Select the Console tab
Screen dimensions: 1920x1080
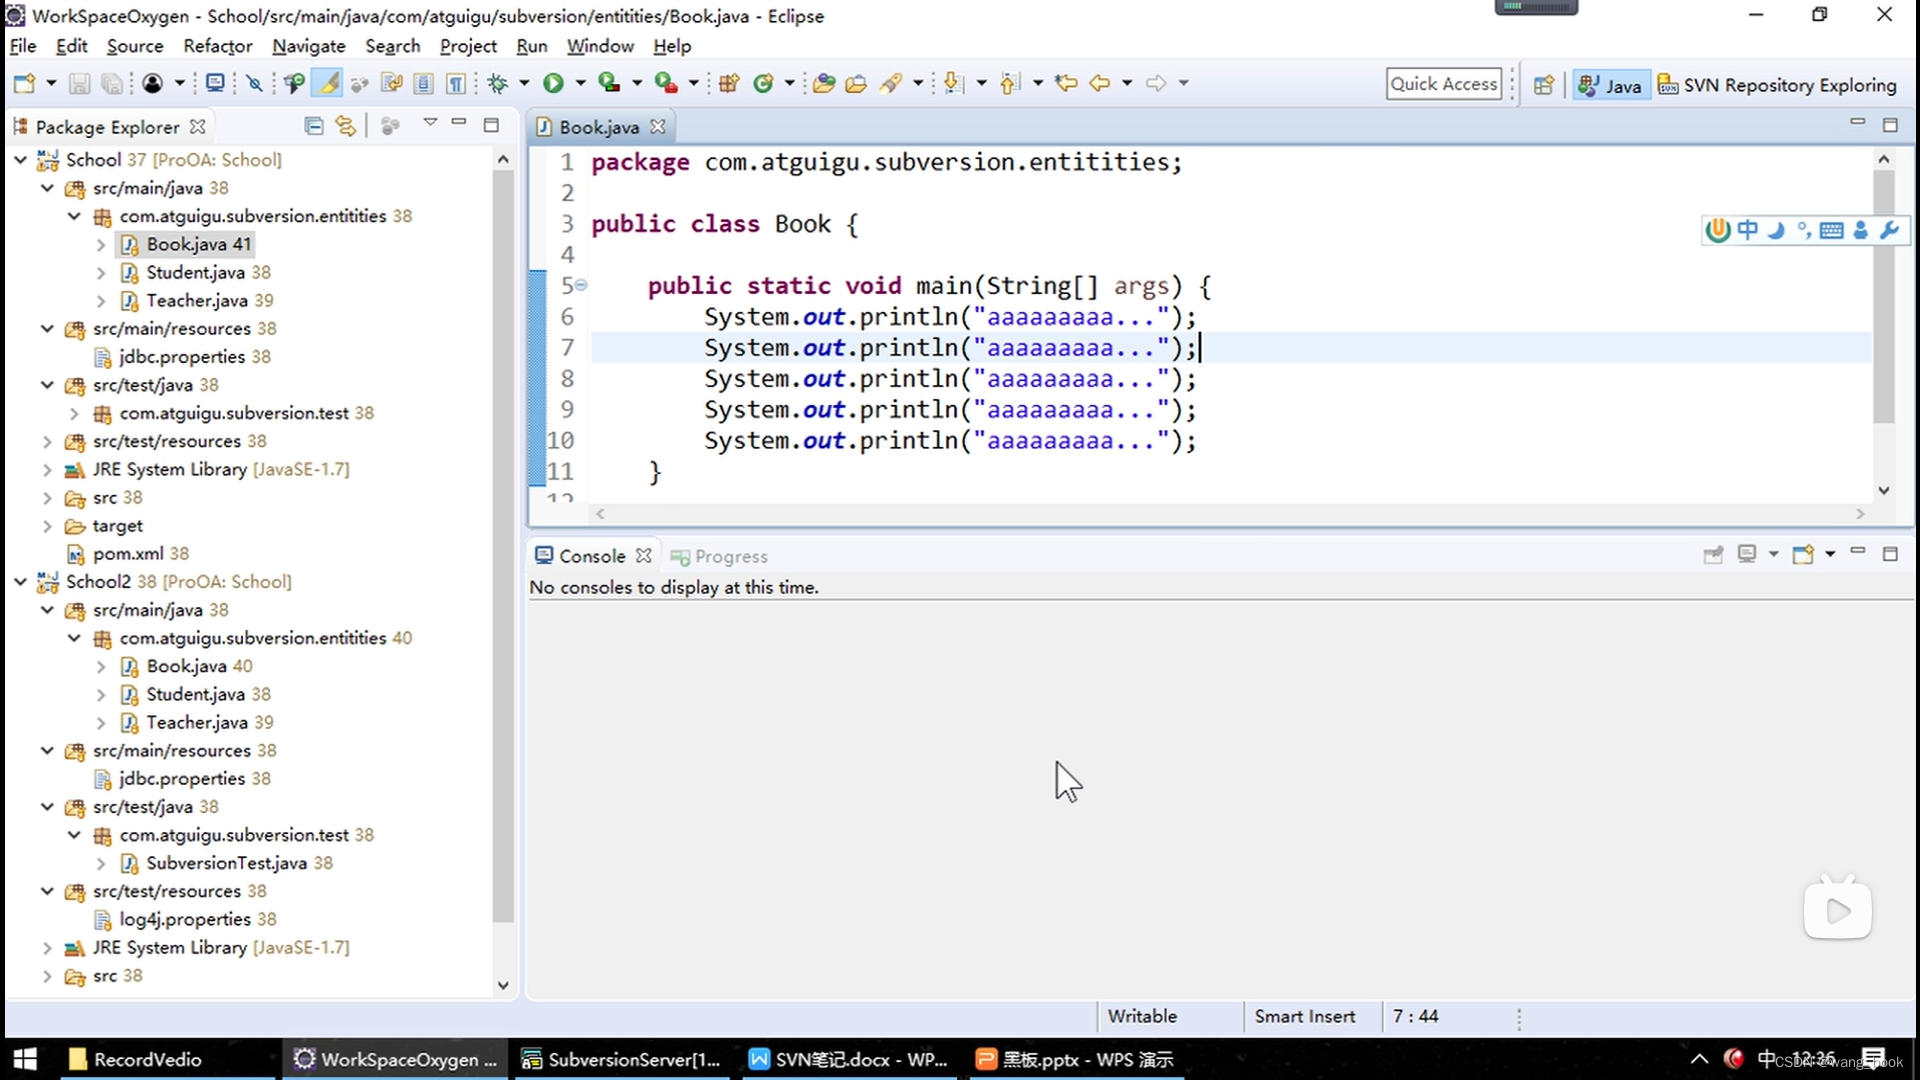point(591,556)
